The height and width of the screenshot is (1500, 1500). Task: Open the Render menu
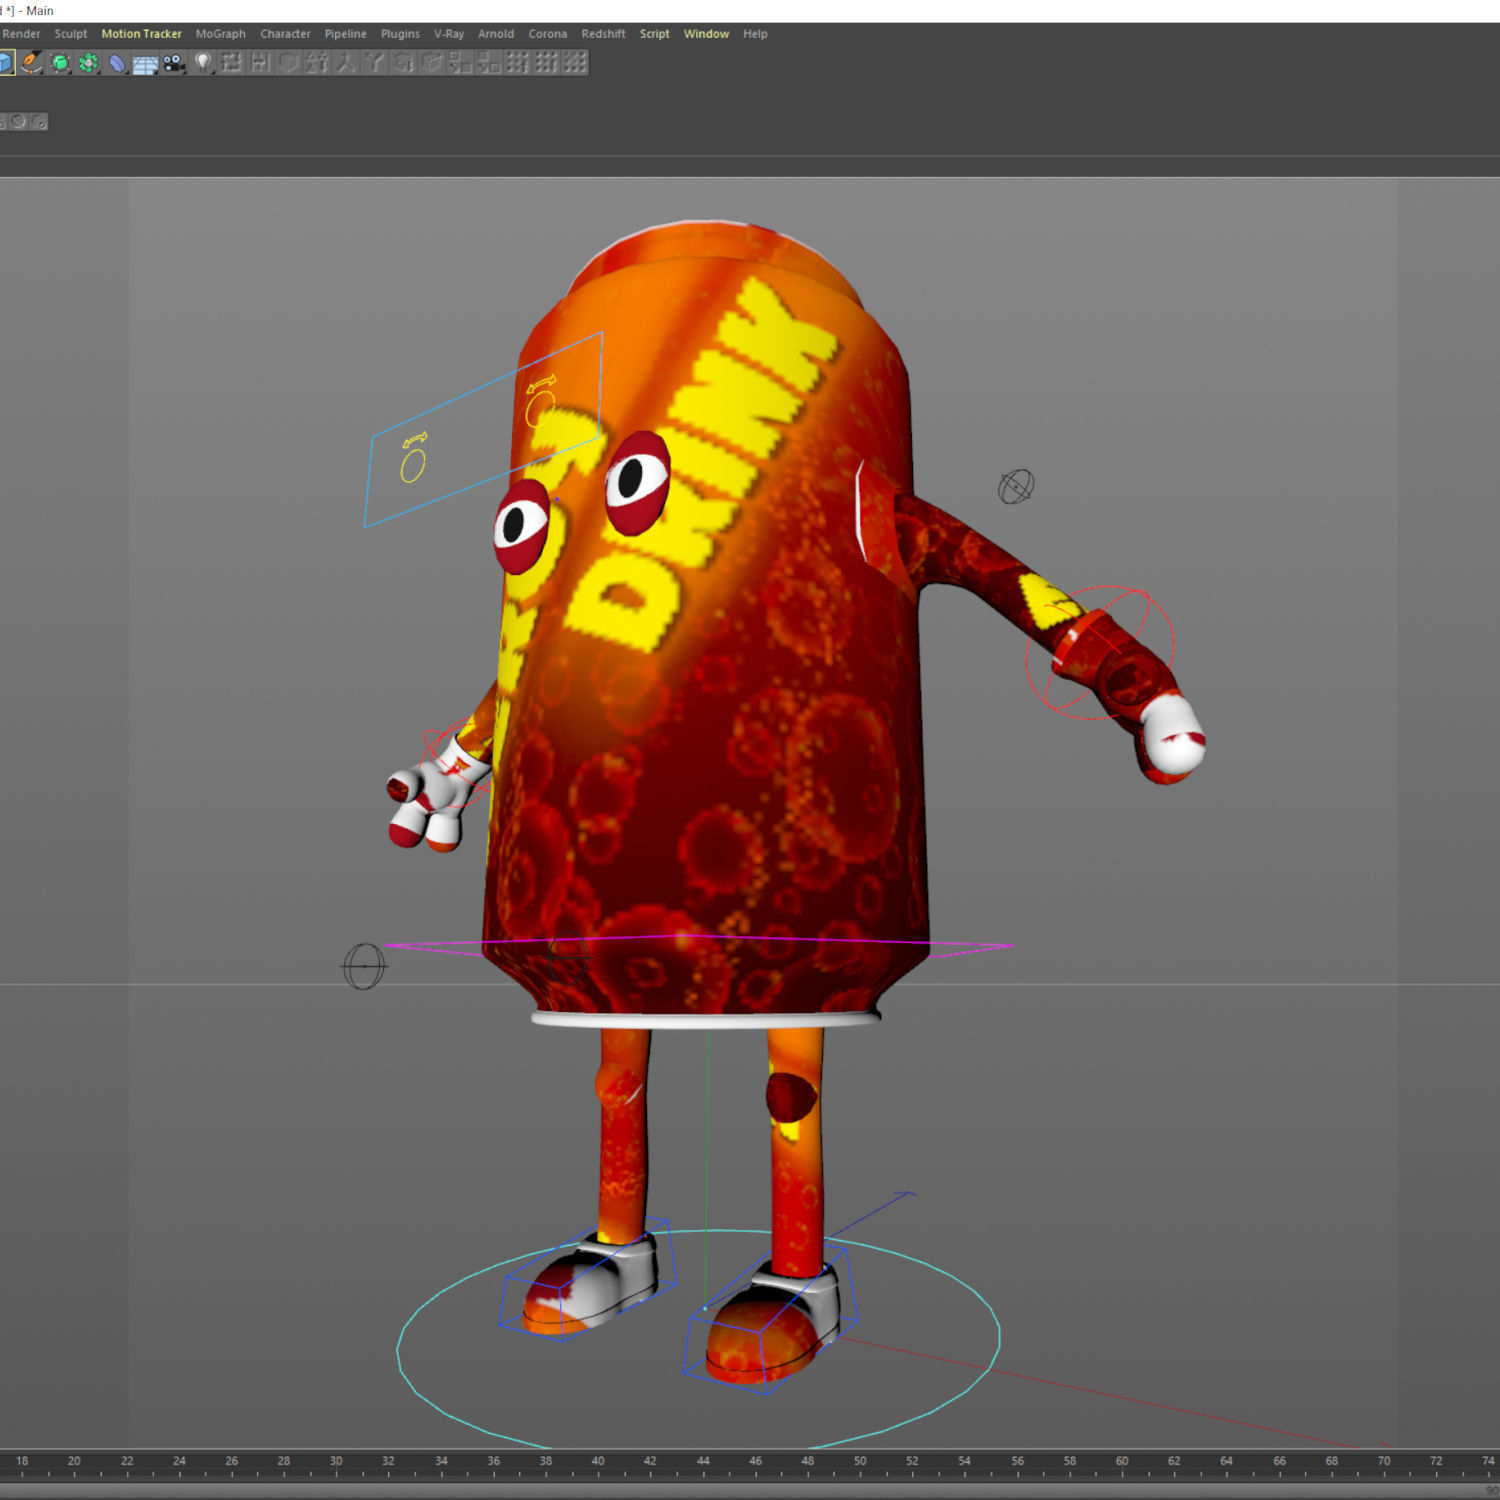21,33
